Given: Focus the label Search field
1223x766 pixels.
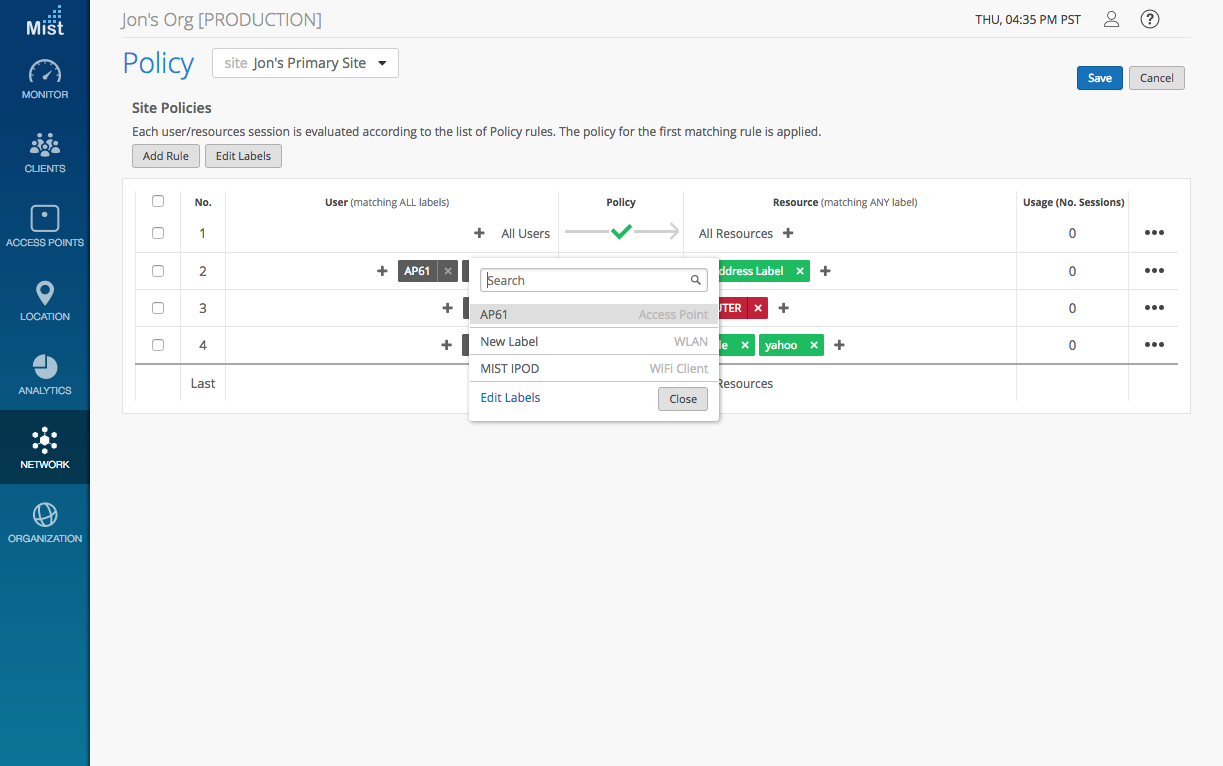Looking at the screenshot, I should pos(585,280).
